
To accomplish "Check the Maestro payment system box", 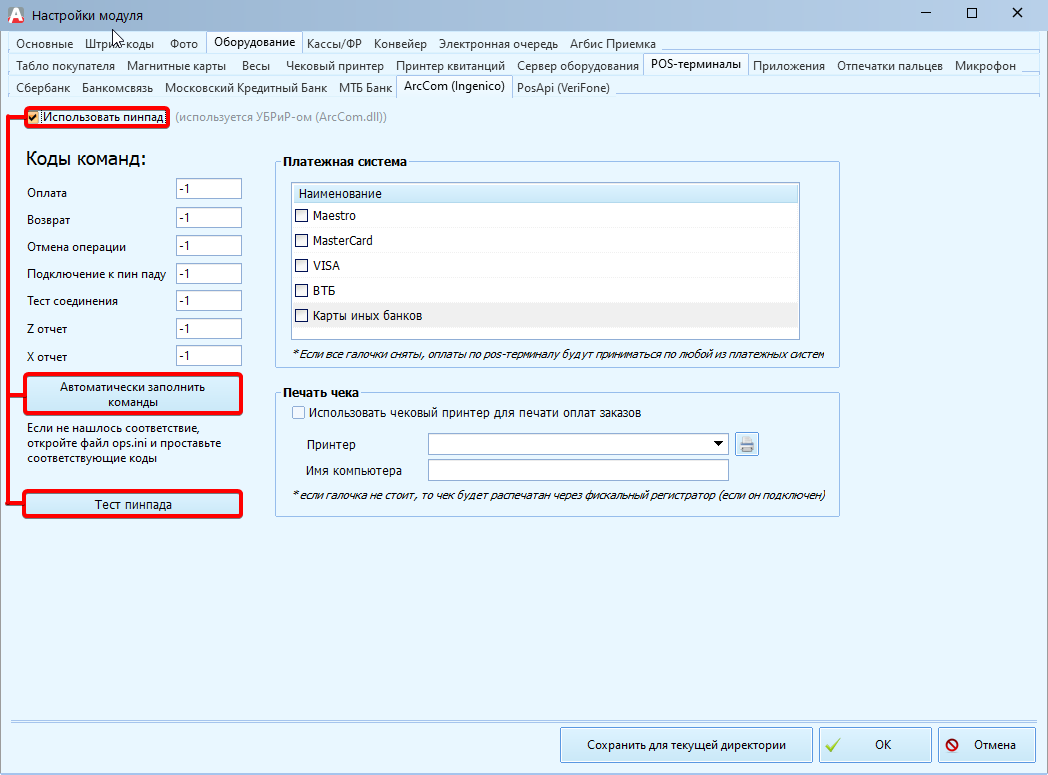I will coord(301,216).
